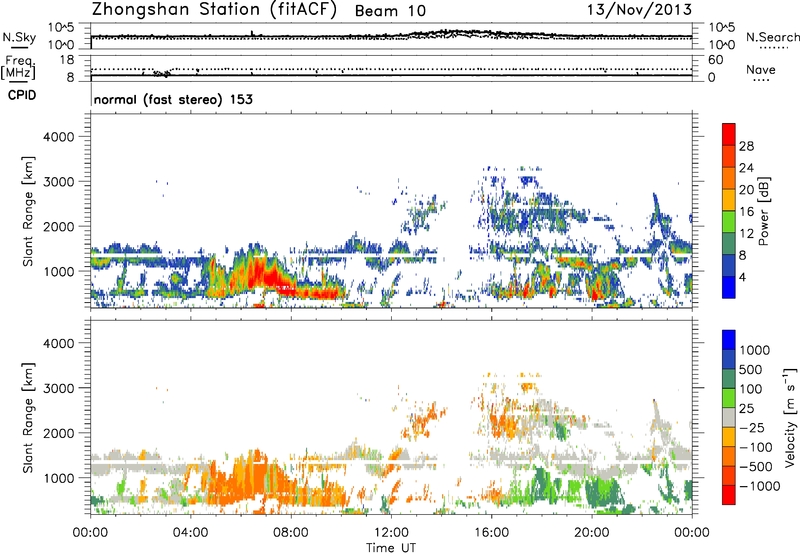Select the 08:00 time tick label
This screenshot has width=800, height=554.
291,533
